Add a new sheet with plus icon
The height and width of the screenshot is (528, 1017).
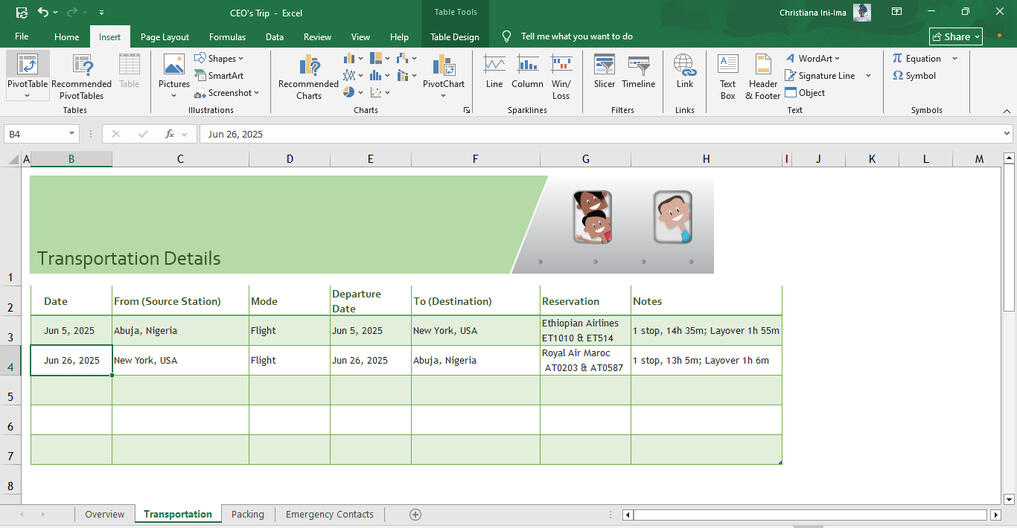pyautogui.click(x=415, y=514)
